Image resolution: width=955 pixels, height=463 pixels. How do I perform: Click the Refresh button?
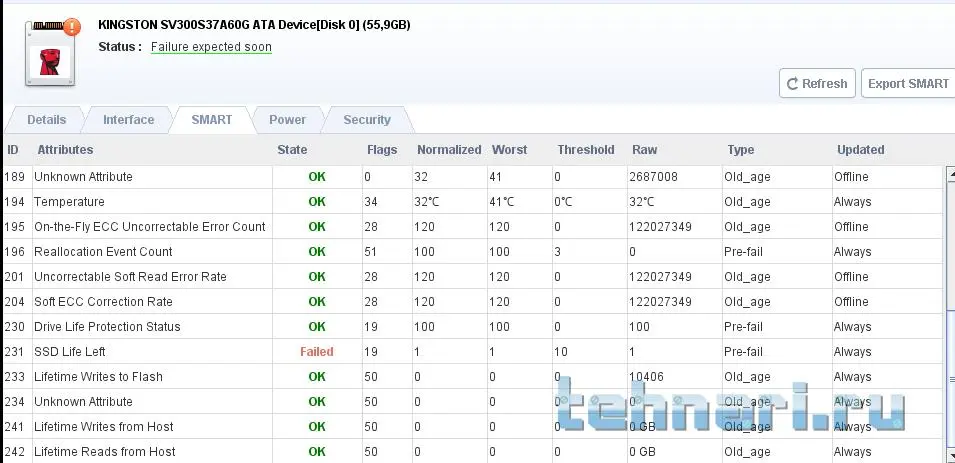coord(817,83)
